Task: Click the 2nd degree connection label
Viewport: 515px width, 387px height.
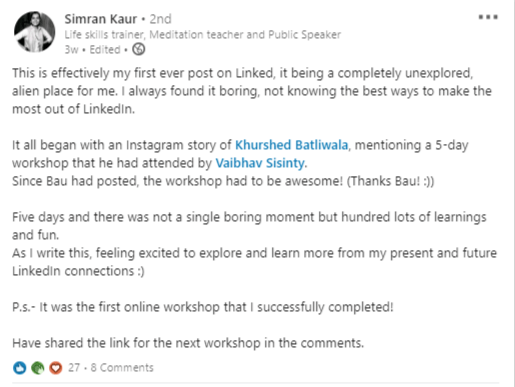Action: (160, 19)
